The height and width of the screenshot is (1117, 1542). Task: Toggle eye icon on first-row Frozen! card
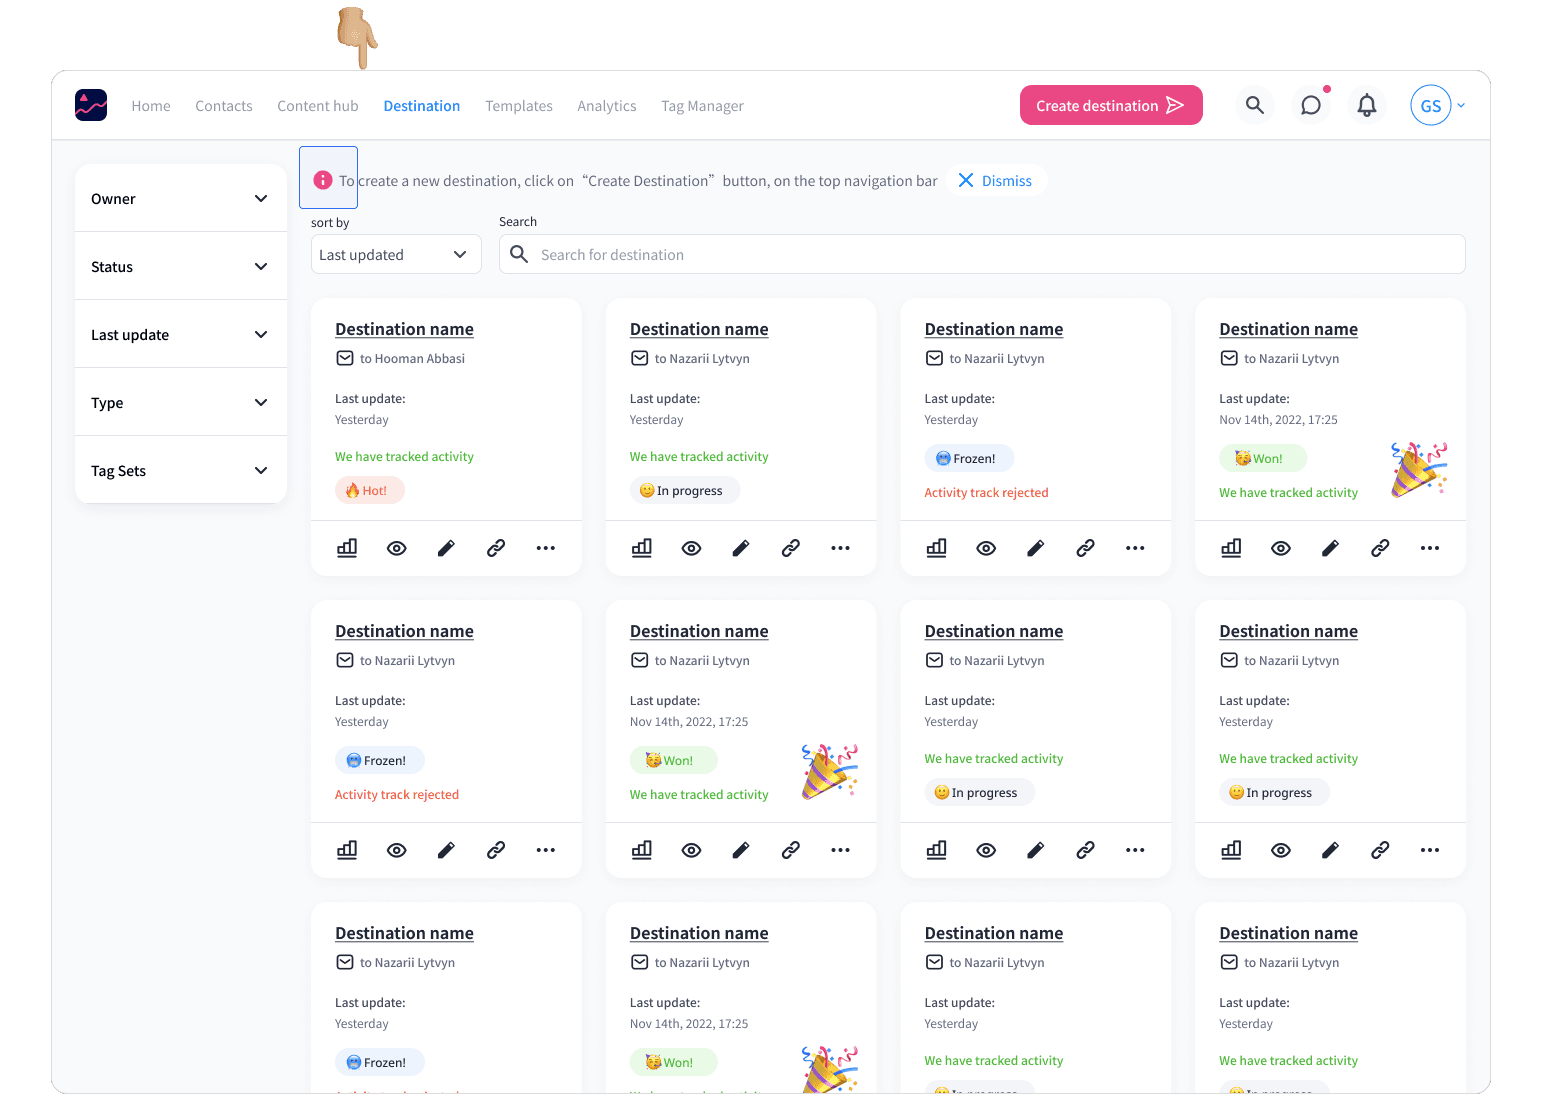(x=986, y=548)
